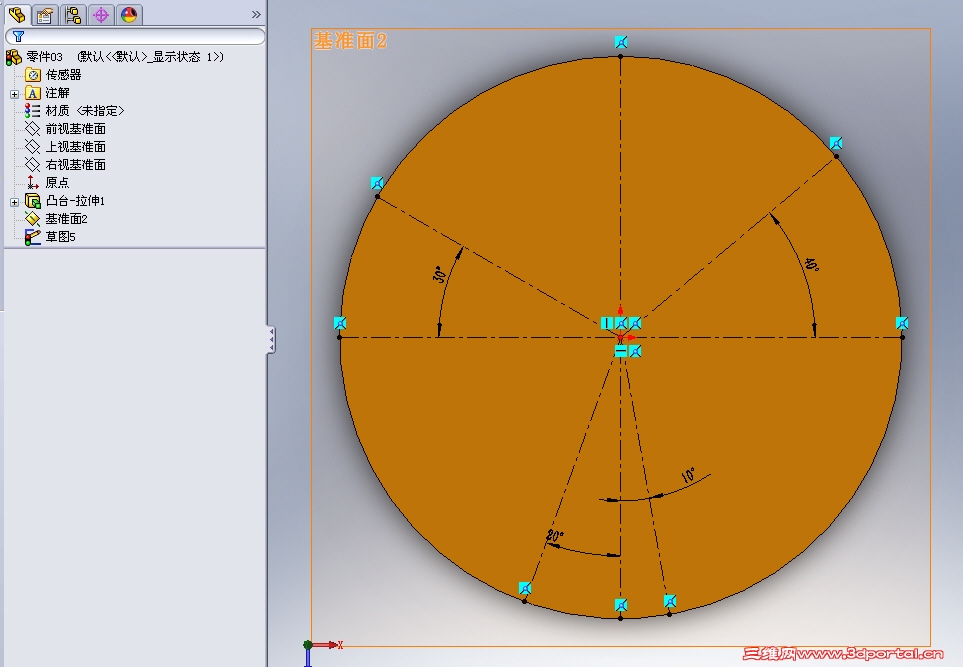Open the DimXpertManager tab
Image resolution: width=963 pixels, height=667 pixels.
101,15
